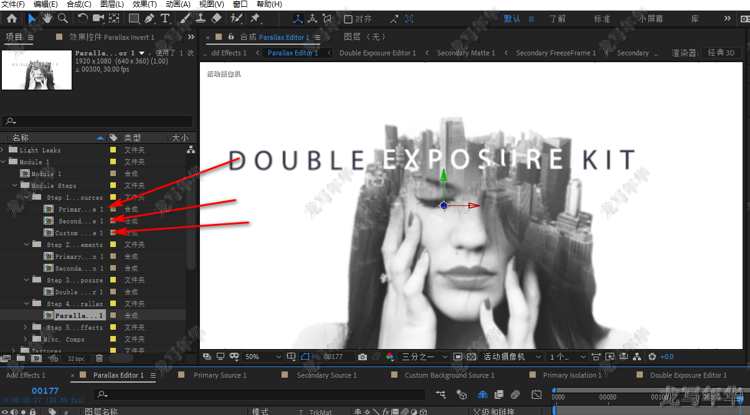Image resolution: width=750 pixels, height=415 pixels.
Task: Click the label swatch for Parallax comp row
Action: 113,316
